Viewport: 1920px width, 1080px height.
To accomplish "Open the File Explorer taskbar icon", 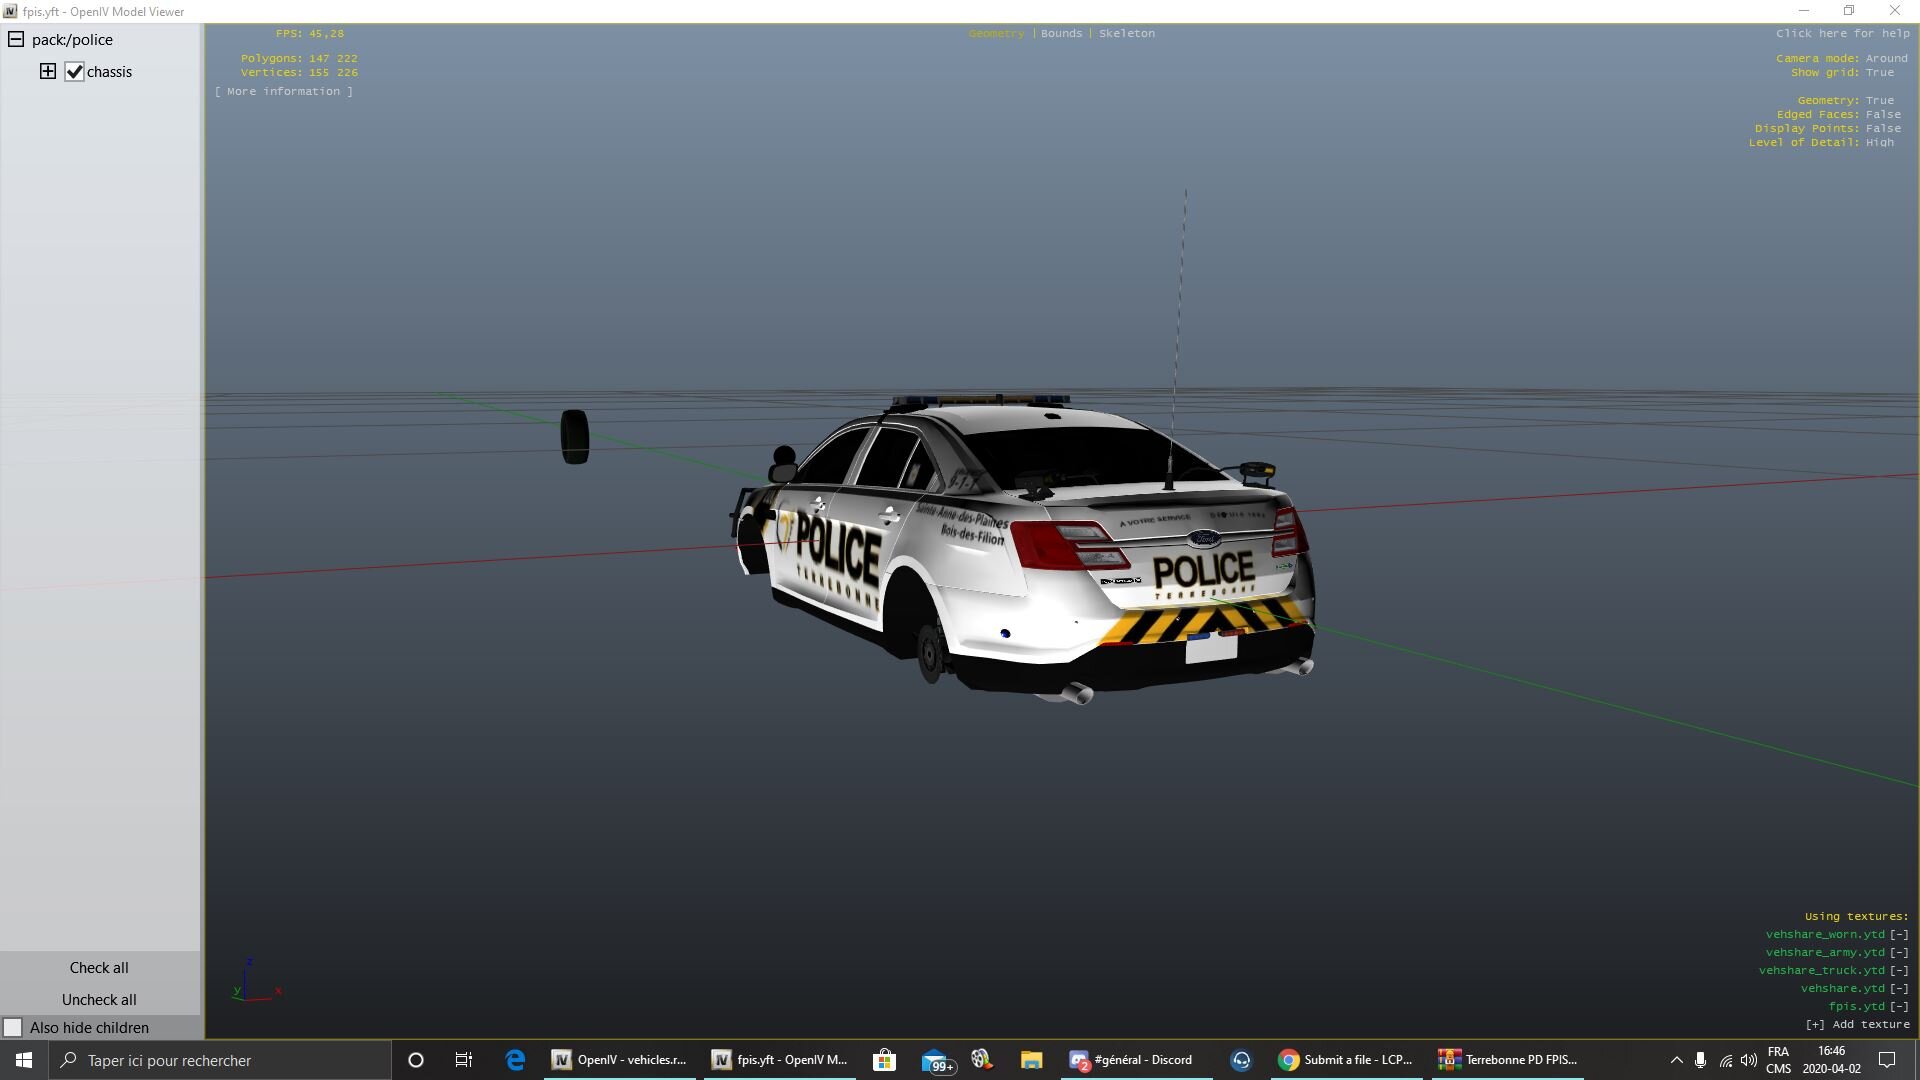I will (x=1031, y=1060).
